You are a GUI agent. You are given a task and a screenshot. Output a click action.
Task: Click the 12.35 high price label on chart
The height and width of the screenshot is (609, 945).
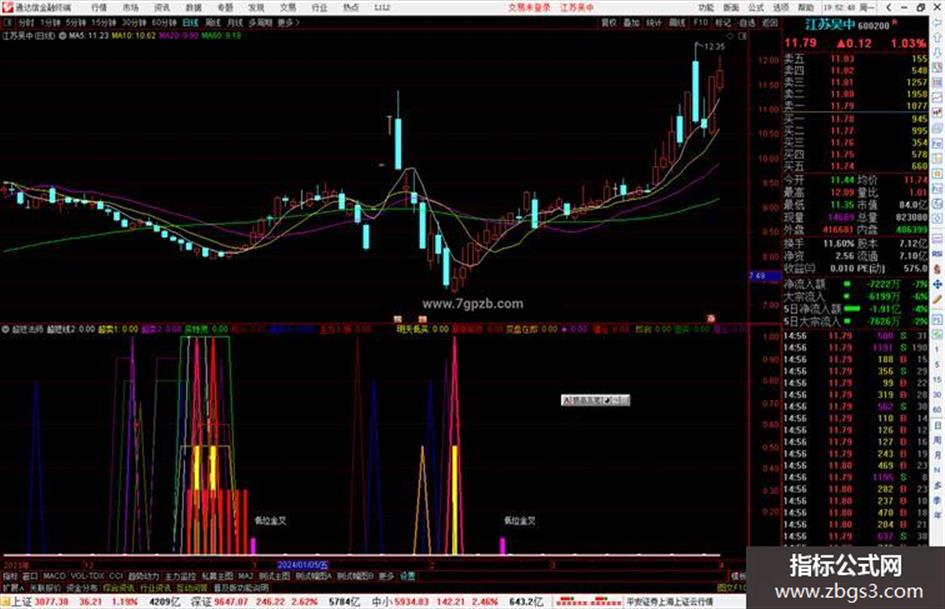tap(714, 46)
